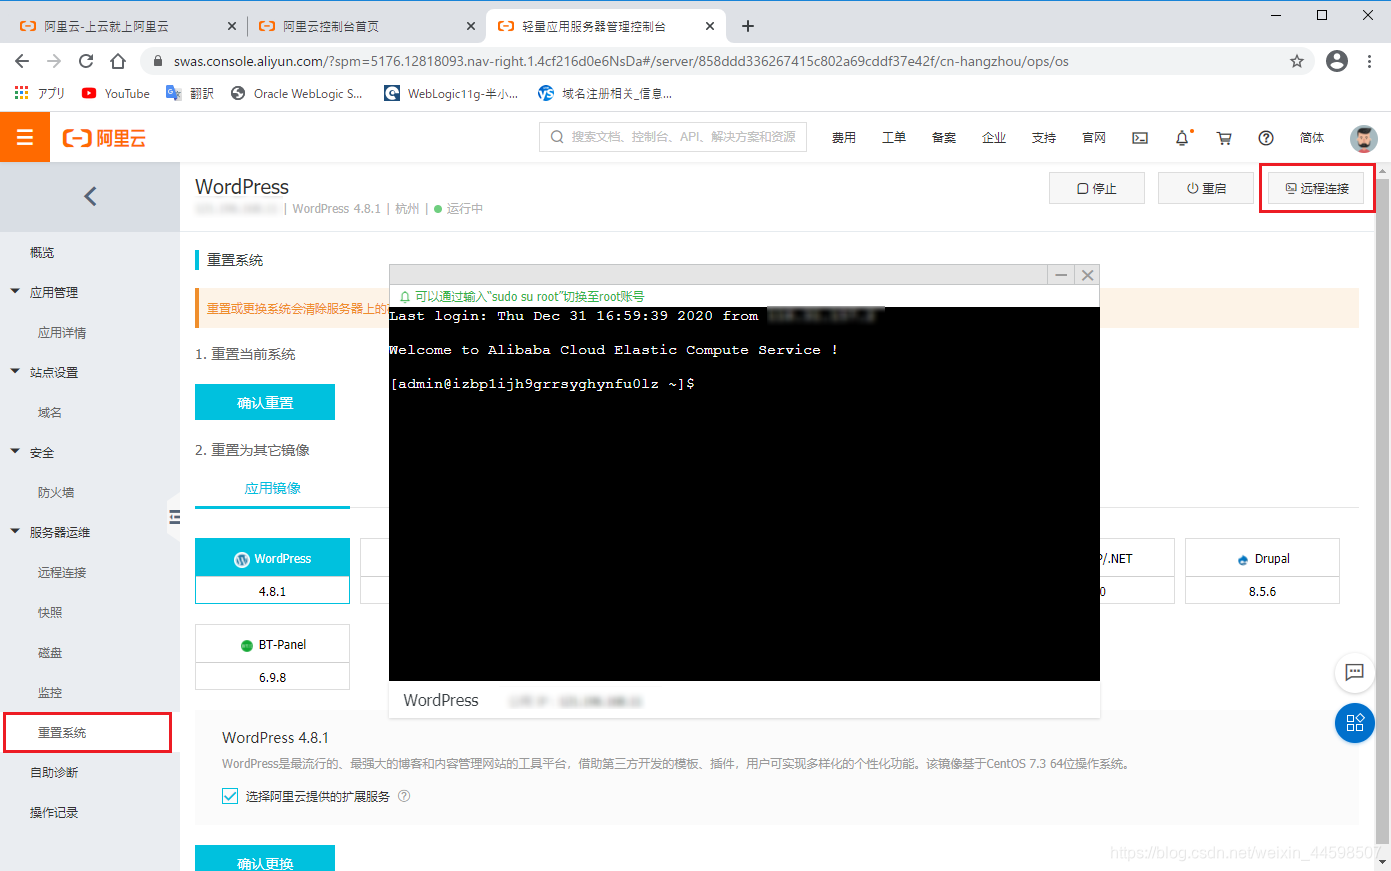1391x871 pixels.
Task: Open 防火墙 in sidebar
Action: tap(56, 492)
